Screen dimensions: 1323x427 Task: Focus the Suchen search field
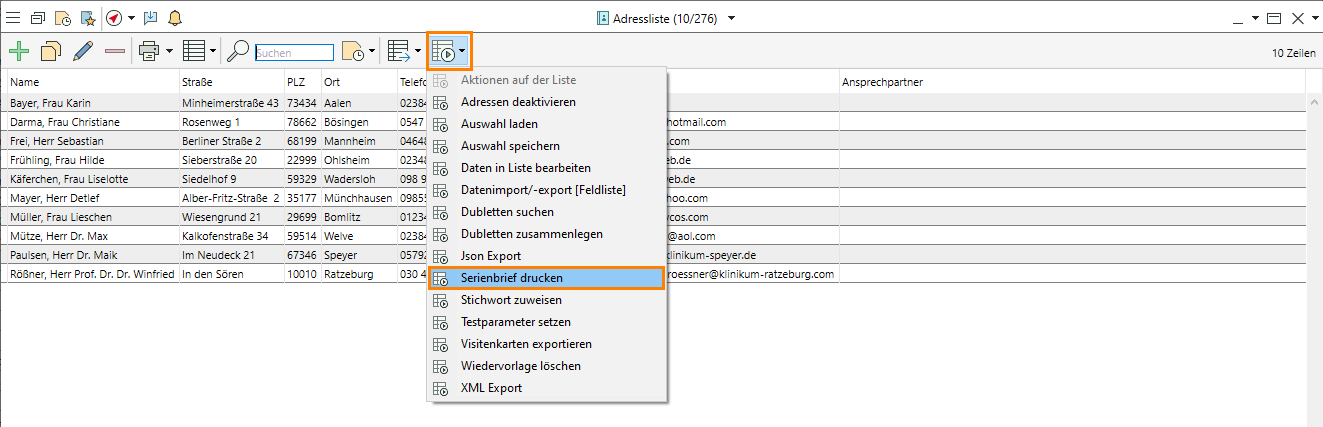pyautogui.click(x=294, y=52)
